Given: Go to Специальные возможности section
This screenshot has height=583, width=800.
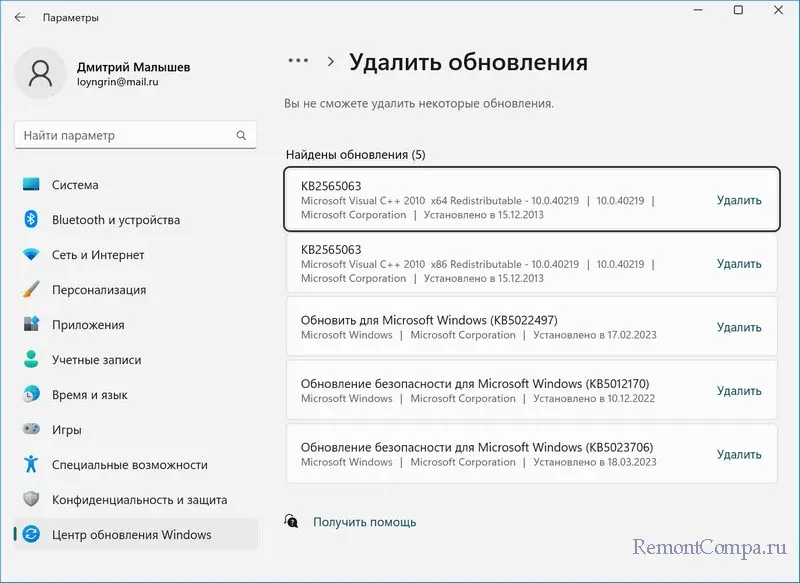Looking at the screenshot, I should pyautogui.click(x=129, y=465).
